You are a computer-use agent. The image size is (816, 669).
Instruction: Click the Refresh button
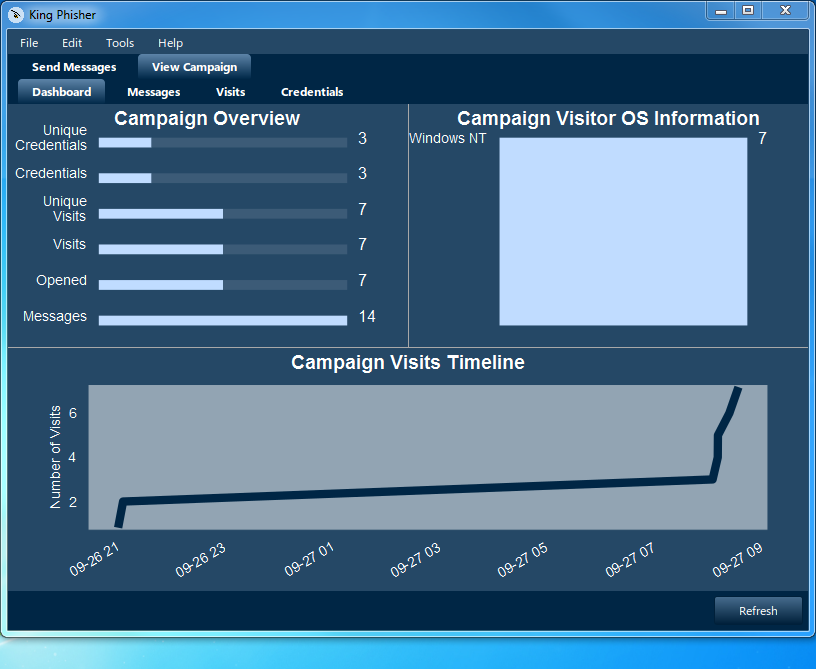(x=758, y=611)
